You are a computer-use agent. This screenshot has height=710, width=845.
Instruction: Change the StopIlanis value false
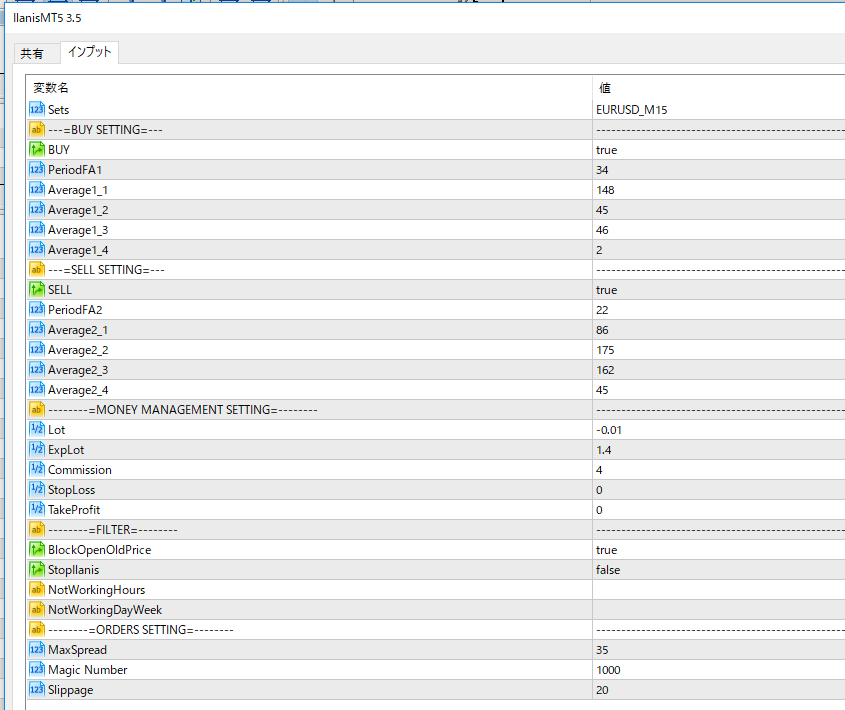(608, 570)
